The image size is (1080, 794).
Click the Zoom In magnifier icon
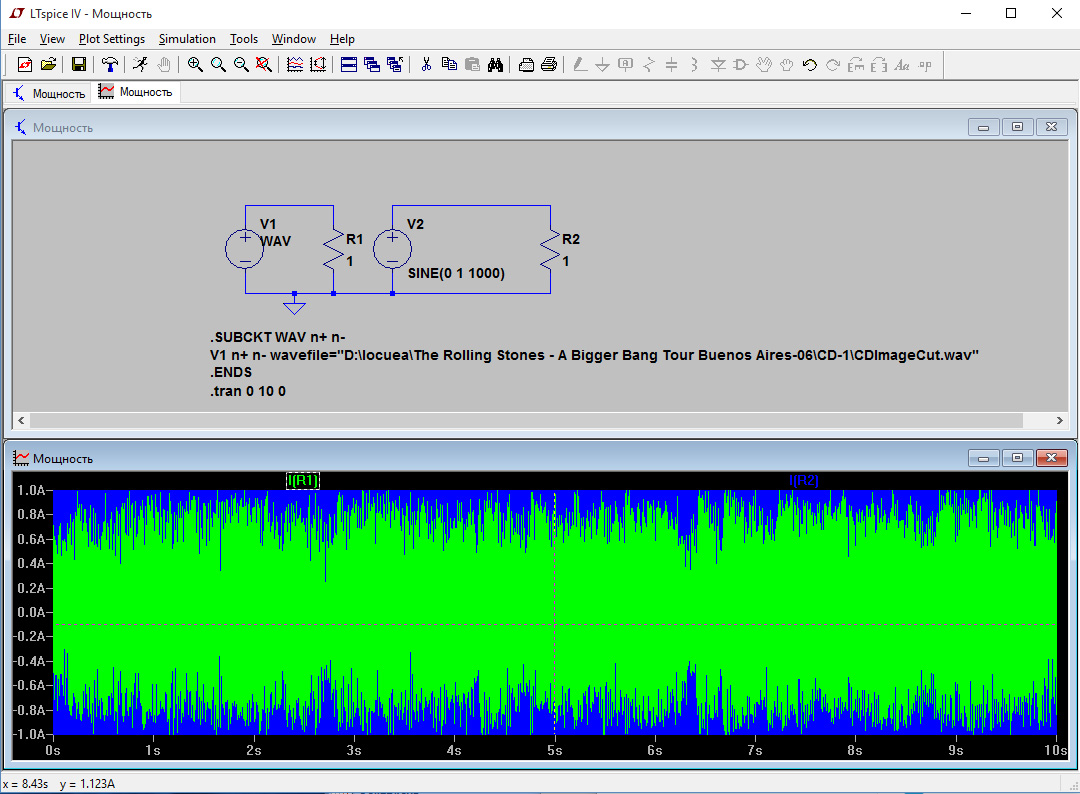tap(195, 65)
